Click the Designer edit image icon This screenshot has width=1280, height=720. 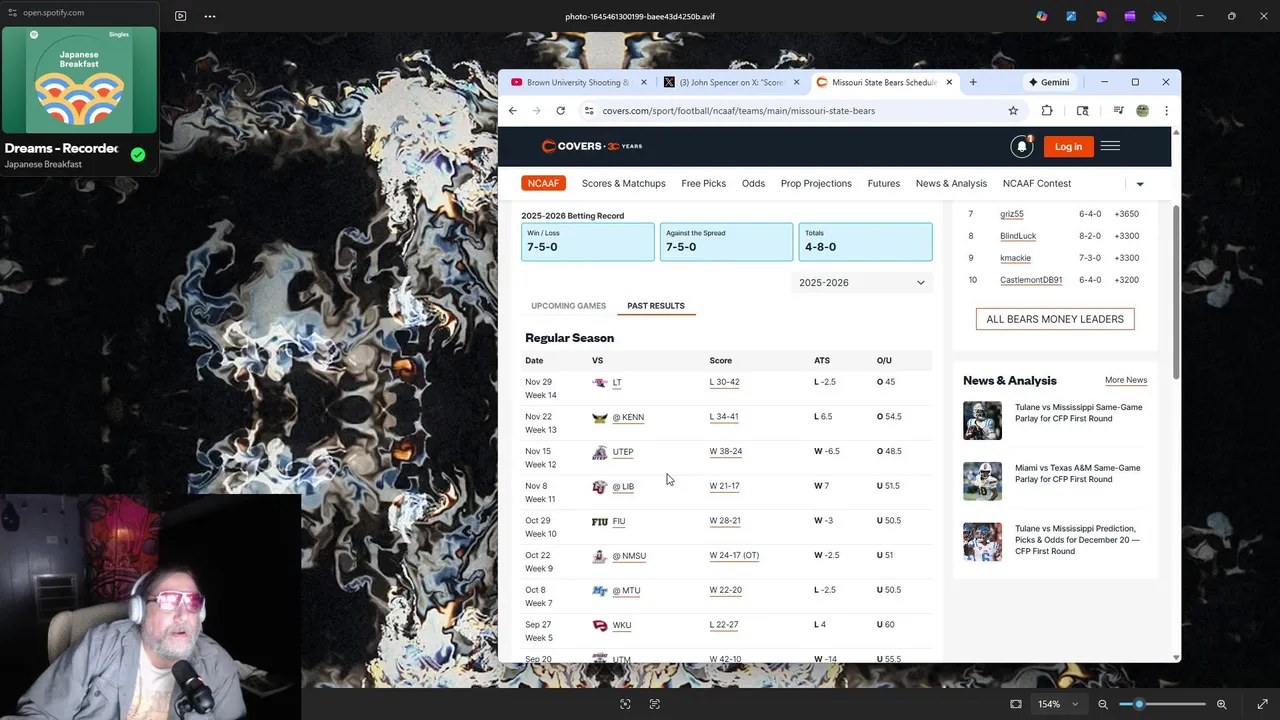(x=1071, y=16)
